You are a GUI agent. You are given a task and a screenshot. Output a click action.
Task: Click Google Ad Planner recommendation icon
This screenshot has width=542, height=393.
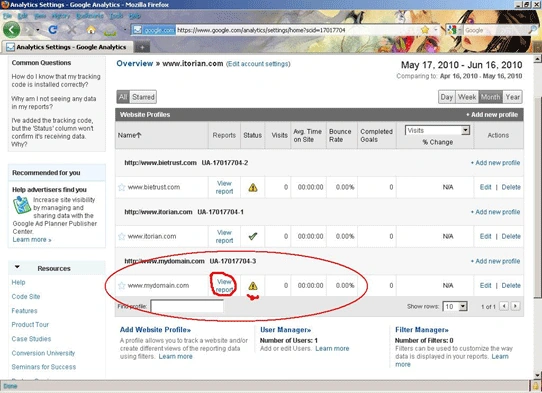pyautogui.click(x=22, y=205)
